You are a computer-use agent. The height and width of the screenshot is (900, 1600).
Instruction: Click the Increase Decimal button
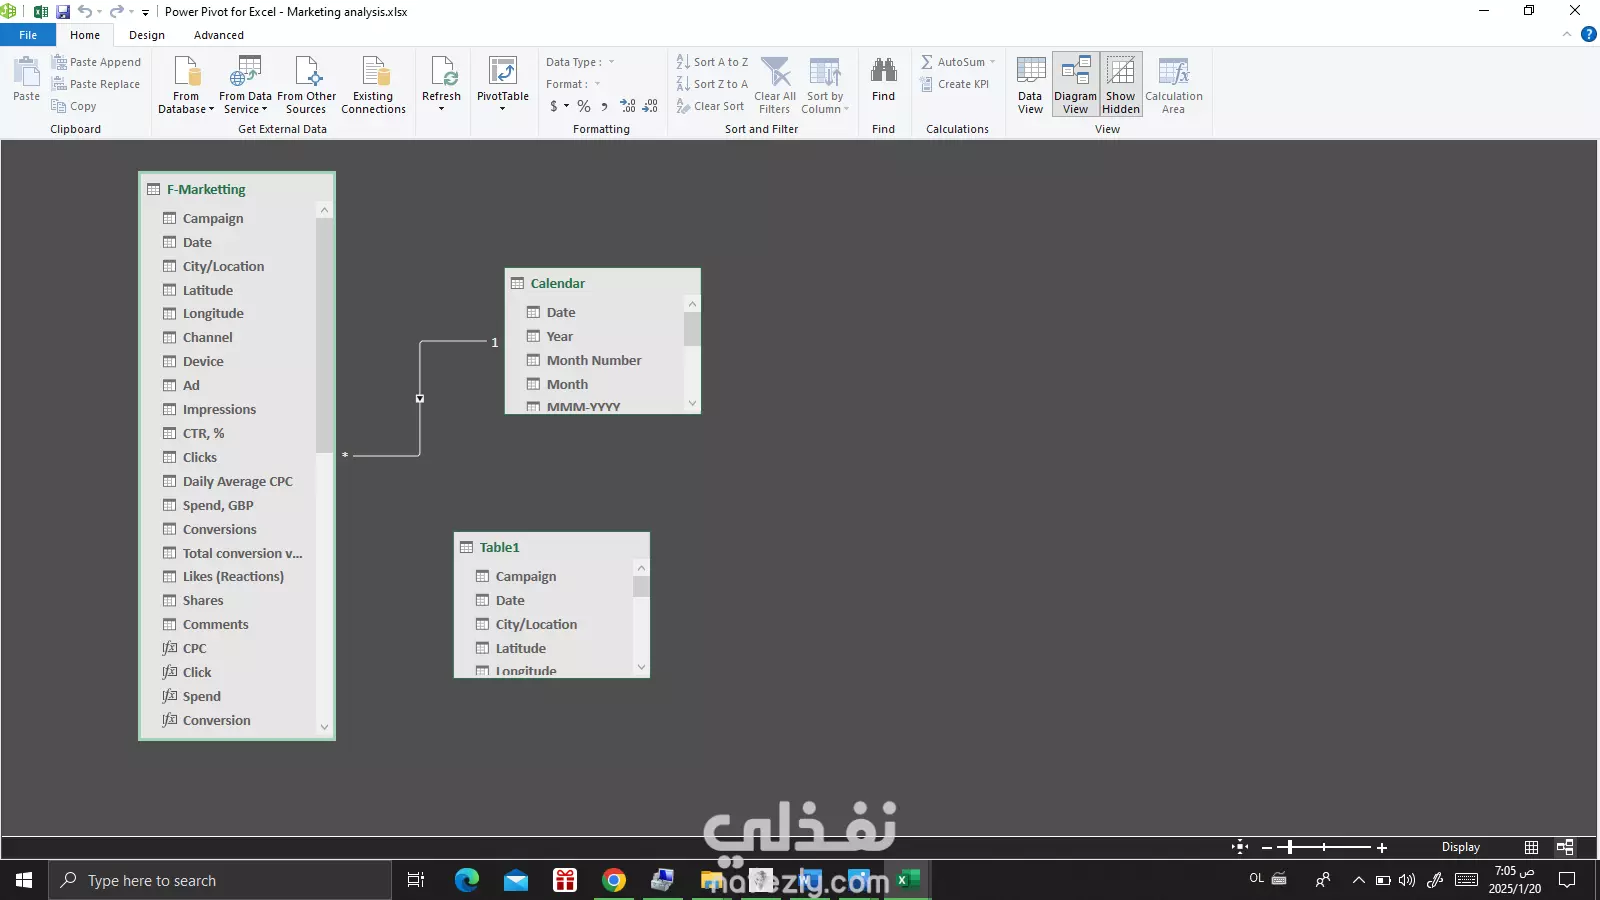pyautogui.click(x=627, y=106)
